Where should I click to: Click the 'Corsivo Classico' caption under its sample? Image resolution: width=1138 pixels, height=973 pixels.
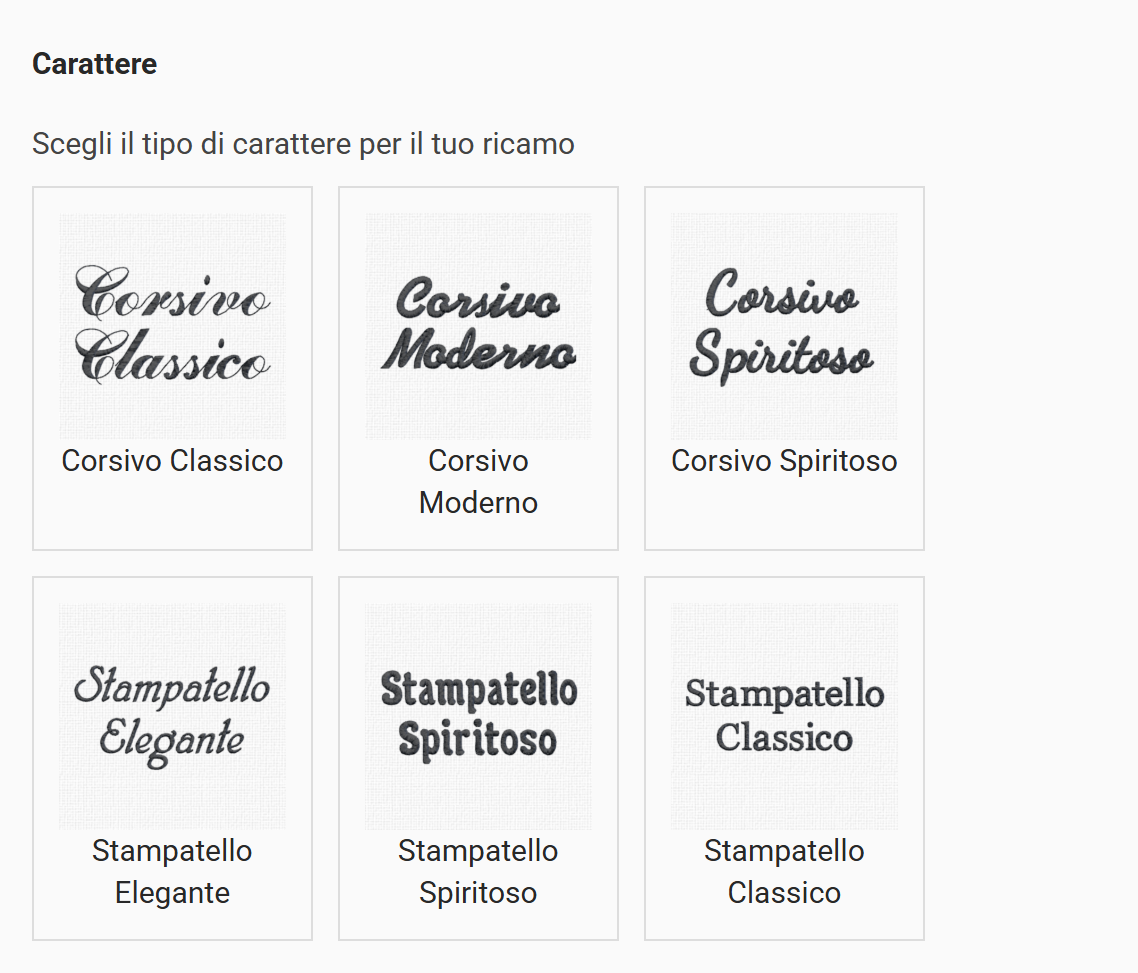tap(172, 461)
